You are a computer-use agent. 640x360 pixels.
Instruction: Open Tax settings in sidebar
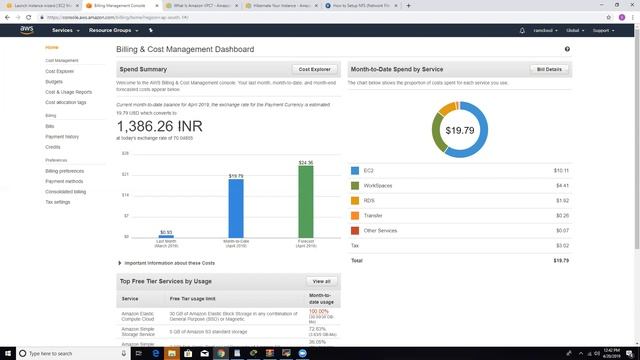pyautogui.click(x=58, y=202)
